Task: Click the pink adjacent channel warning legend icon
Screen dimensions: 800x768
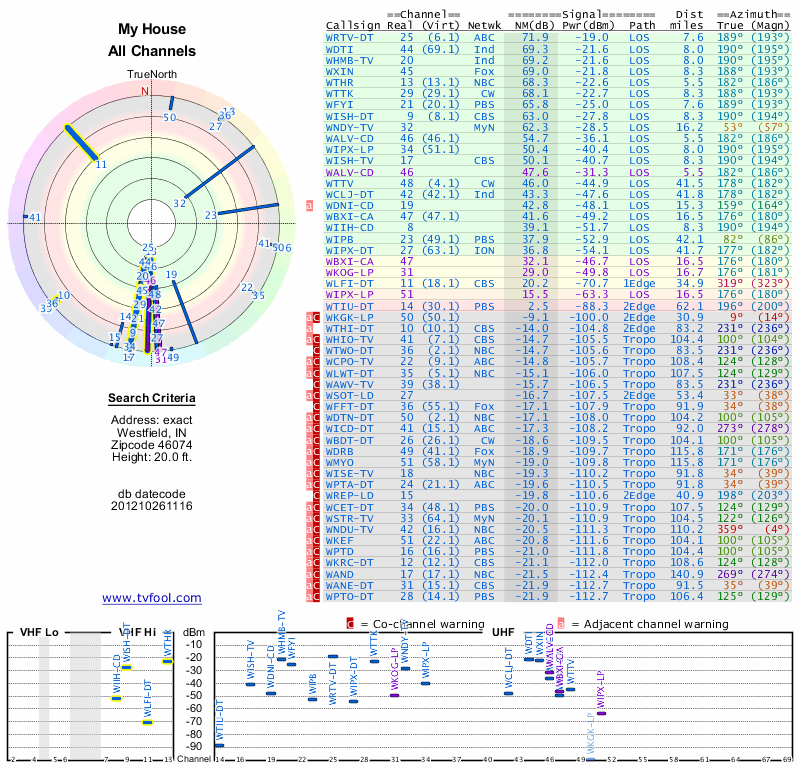Action: pos(561,624)
